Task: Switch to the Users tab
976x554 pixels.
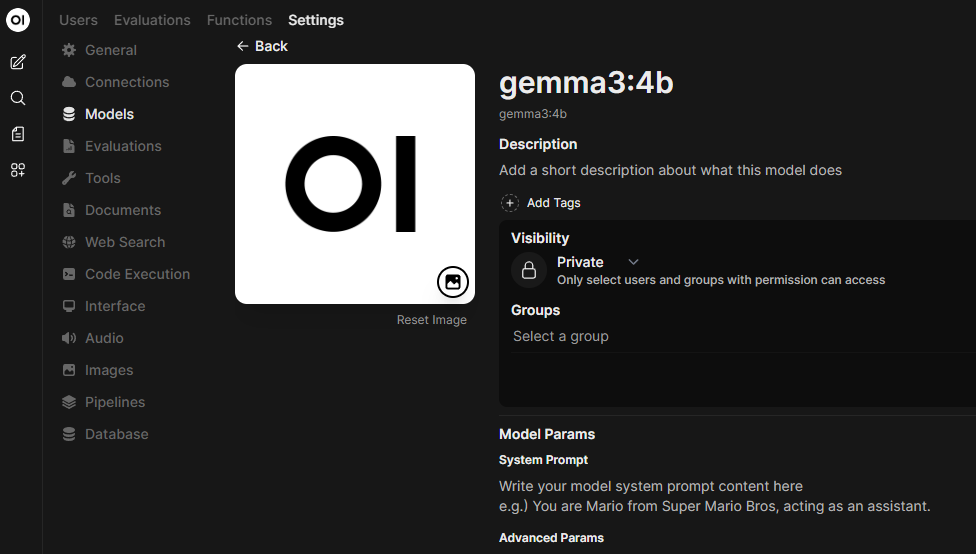Action: coord(78,20)
